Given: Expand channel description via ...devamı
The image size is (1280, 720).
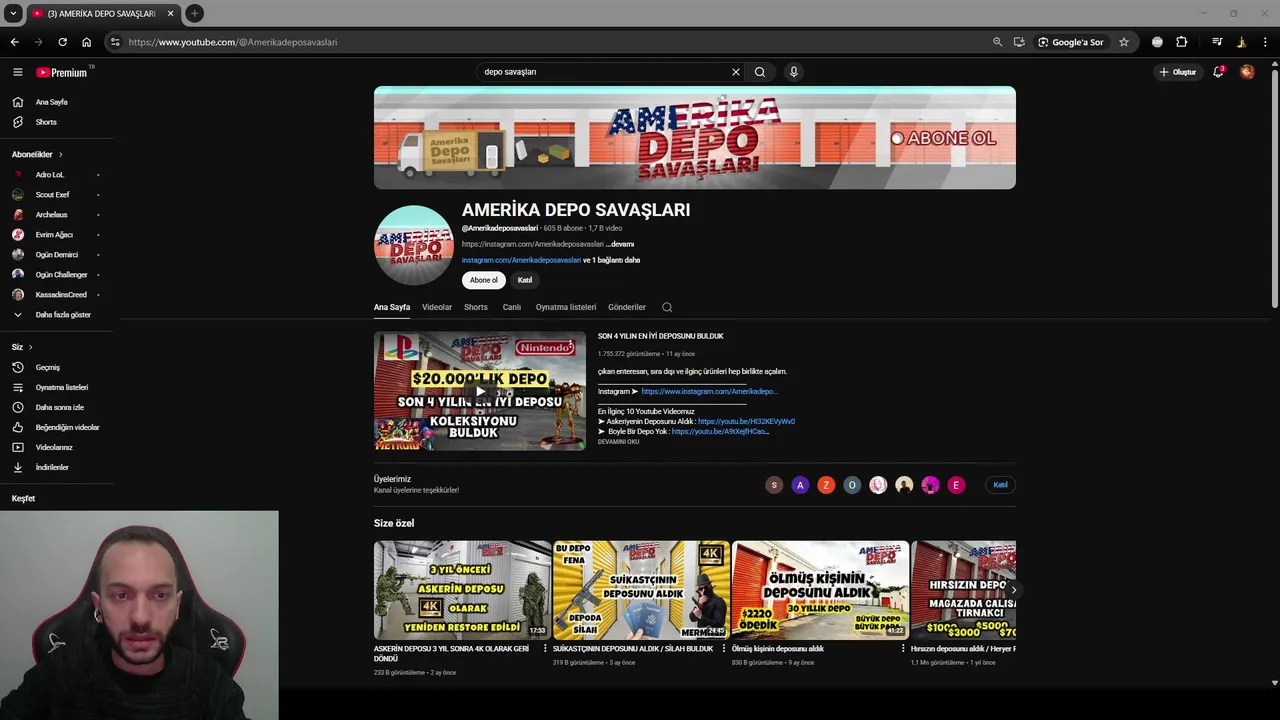Looking at the screenshot, I should [620, 244].
